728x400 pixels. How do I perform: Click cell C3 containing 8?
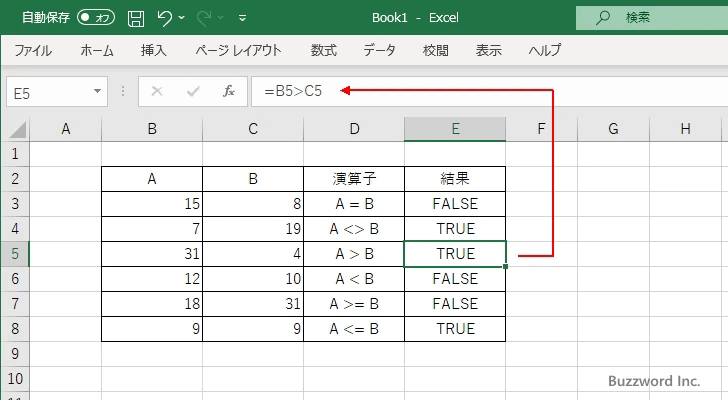[x=253, y=204]
